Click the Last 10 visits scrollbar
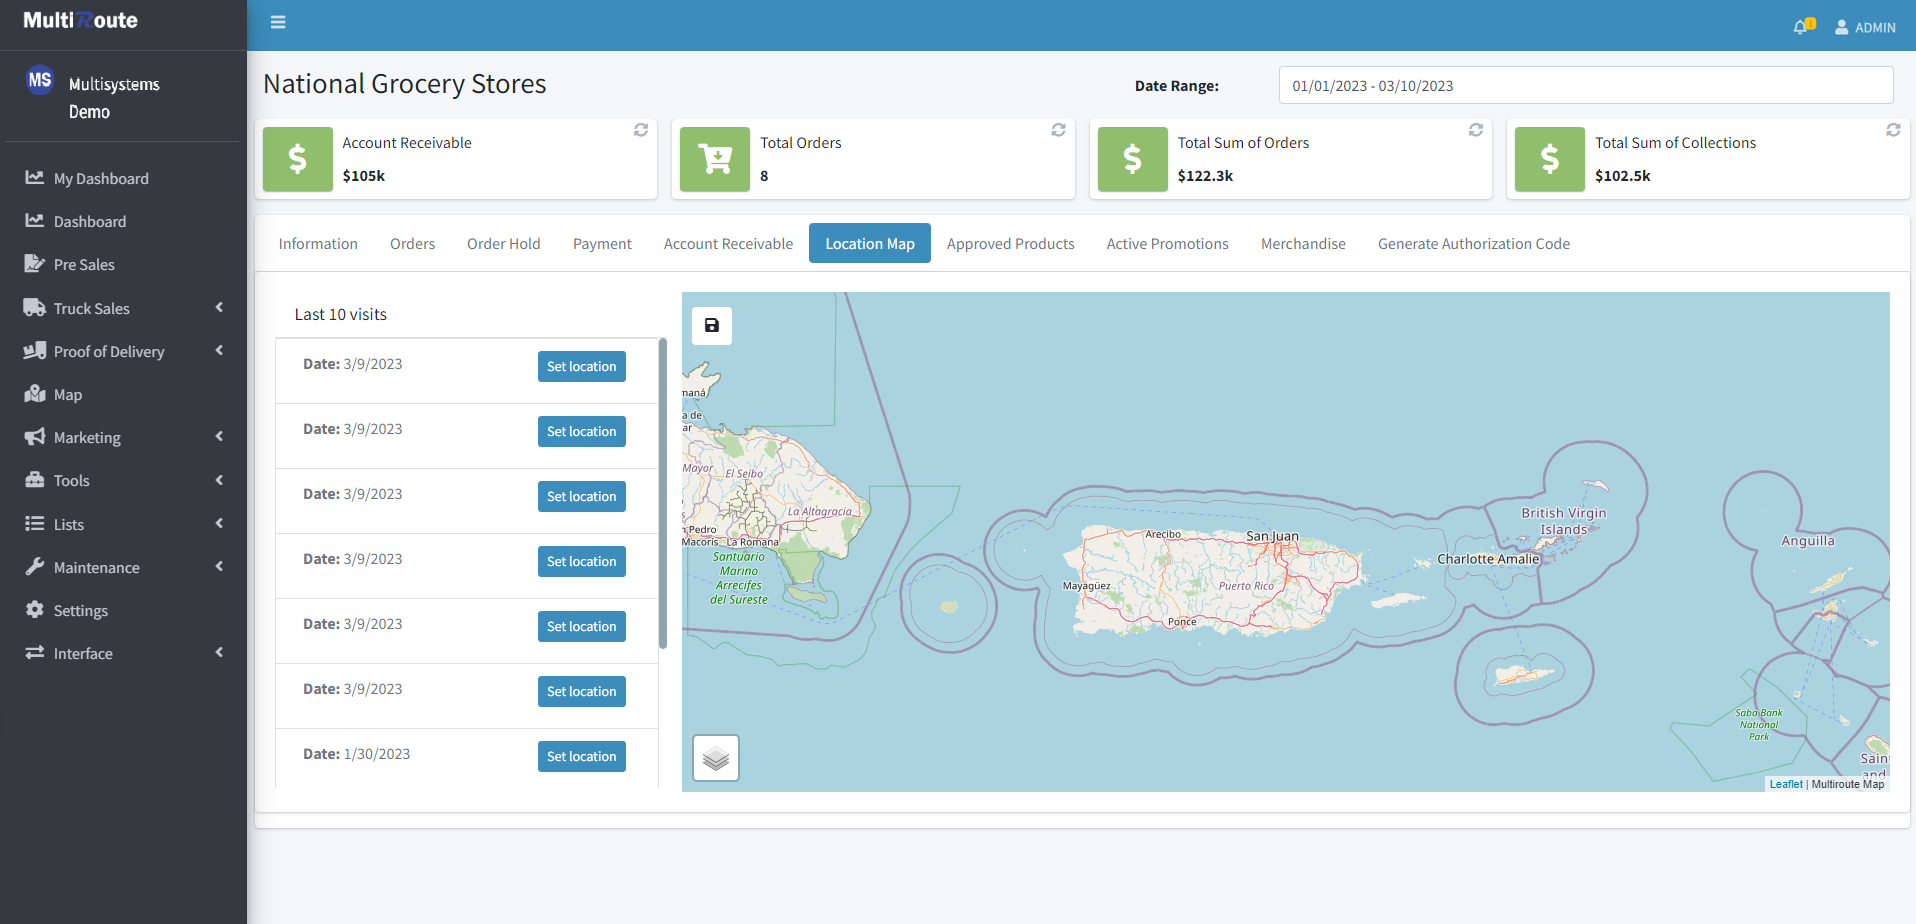The image size is (1916, 924). tap(662, 494)
